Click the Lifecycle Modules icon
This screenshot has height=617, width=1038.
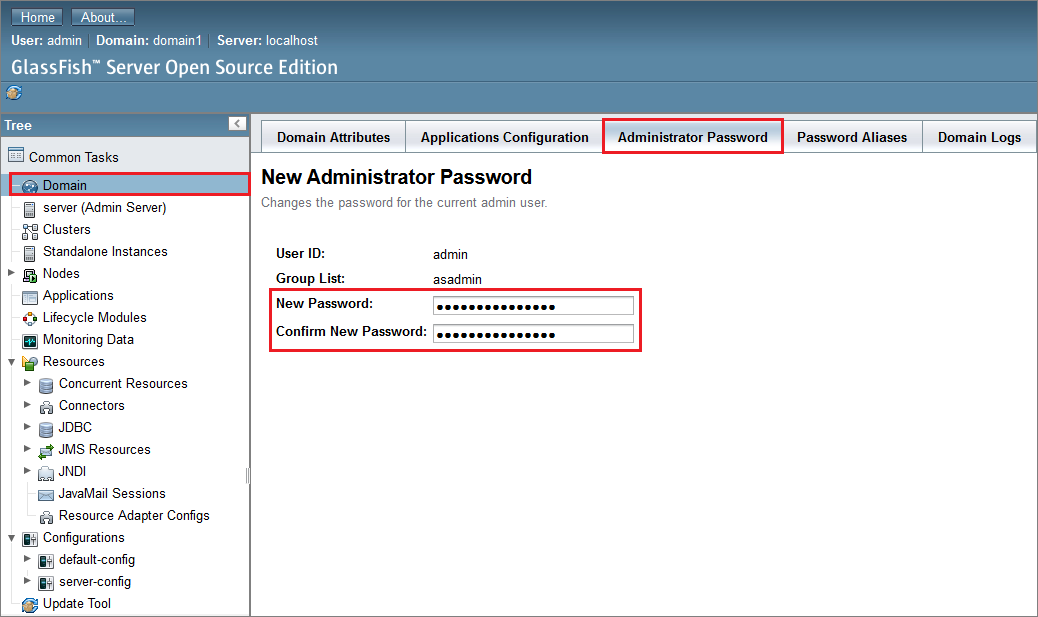pos(30,318)
